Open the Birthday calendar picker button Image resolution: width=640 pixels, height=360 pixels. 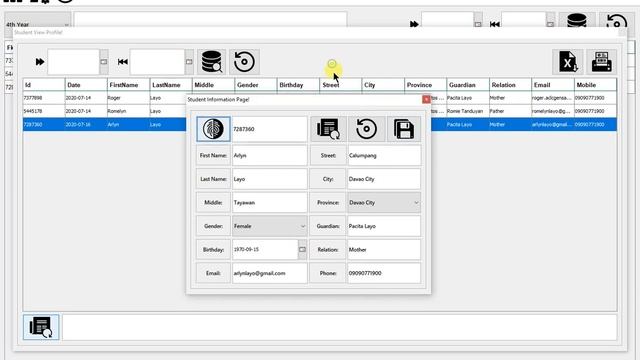tap(302, 249)
